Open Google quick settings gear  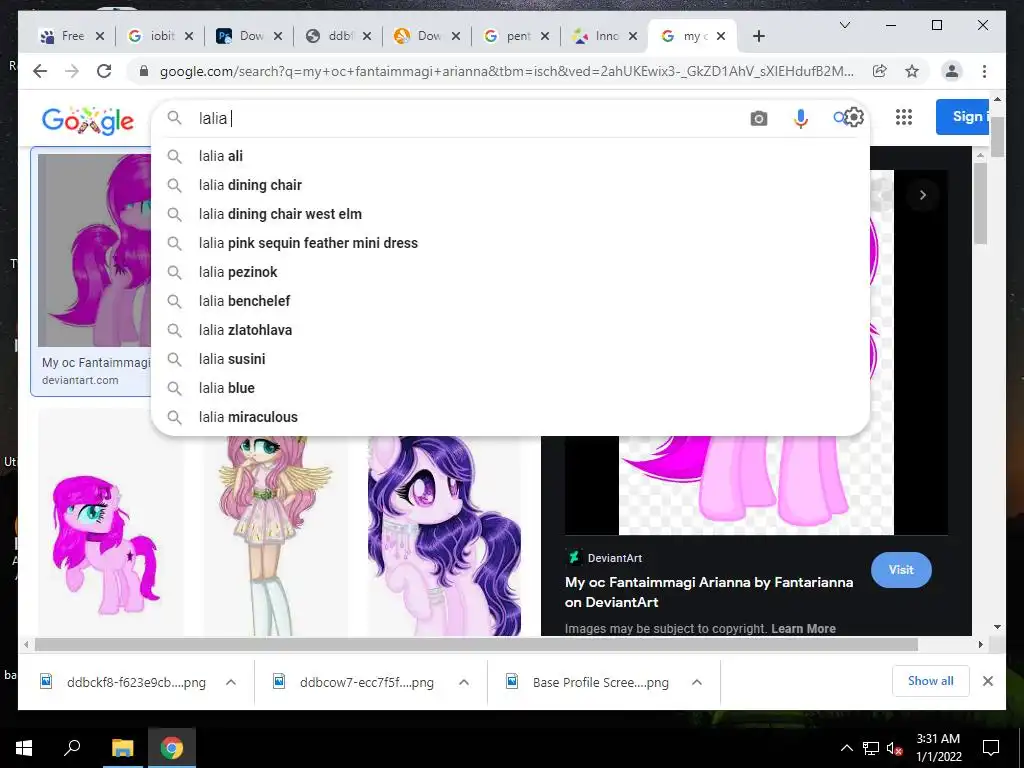[854, 118]
